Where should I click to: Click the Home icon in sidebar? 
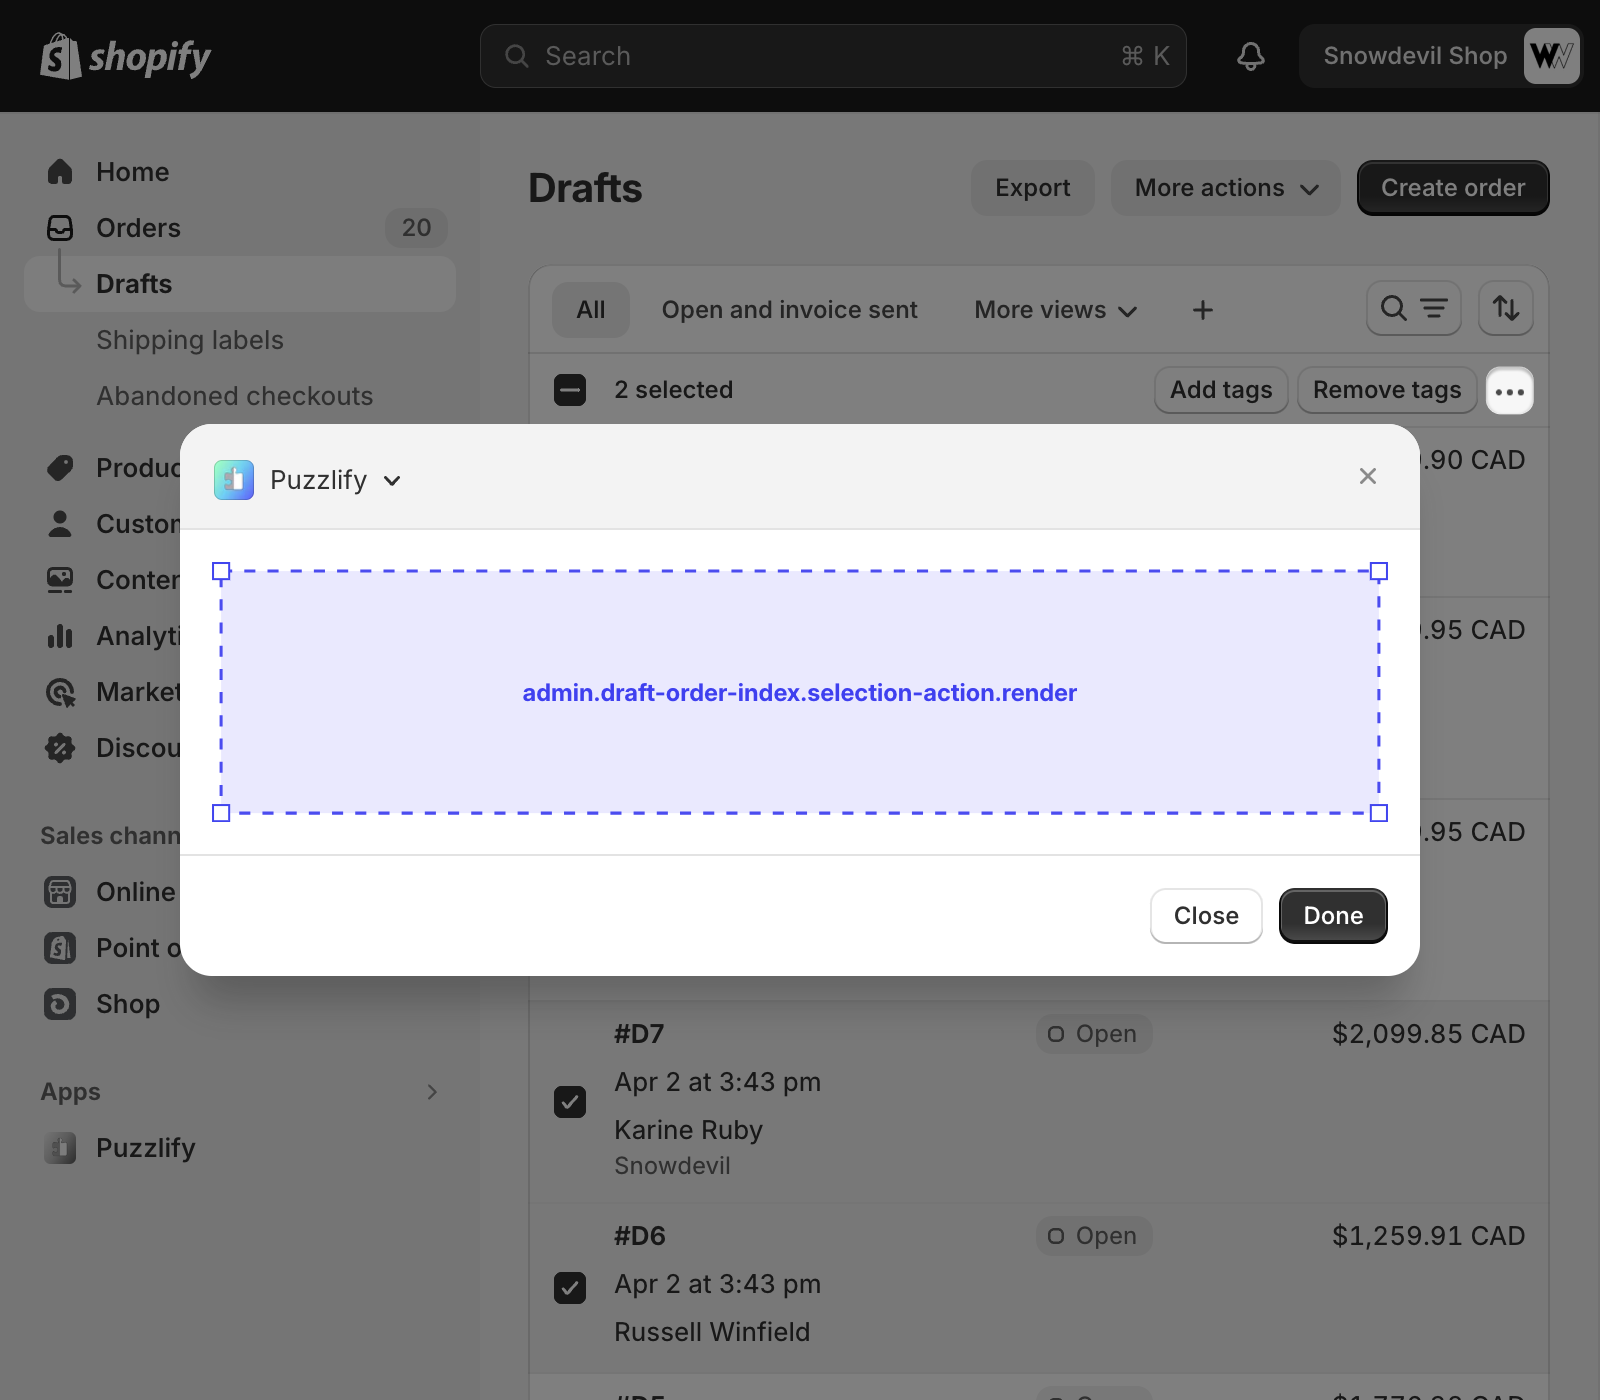tap(60, 172)
